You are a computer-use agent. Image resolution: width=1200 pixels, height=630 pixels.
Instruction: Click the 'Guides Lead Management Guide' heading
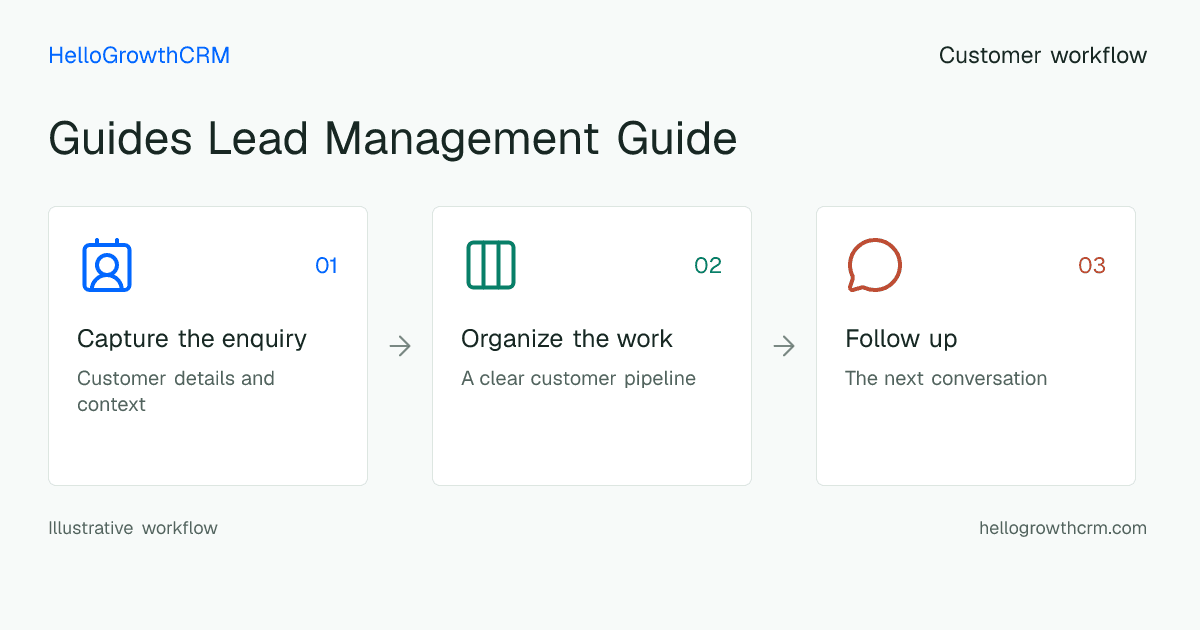coord(393,138)
